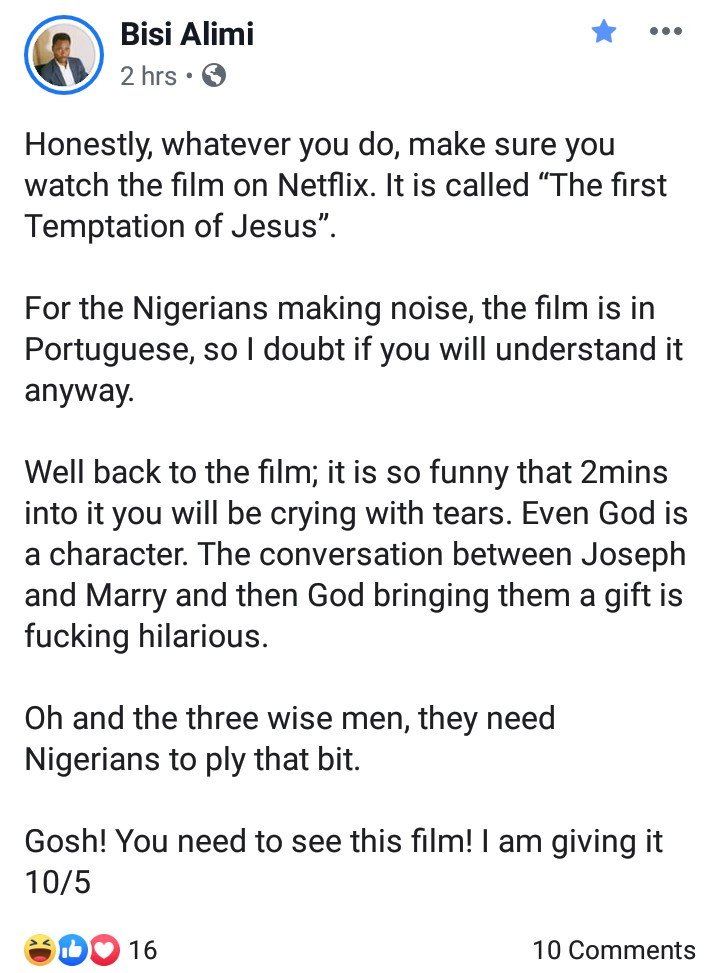Click the "2 hrs" post timestamp

(x=148, y=76)
